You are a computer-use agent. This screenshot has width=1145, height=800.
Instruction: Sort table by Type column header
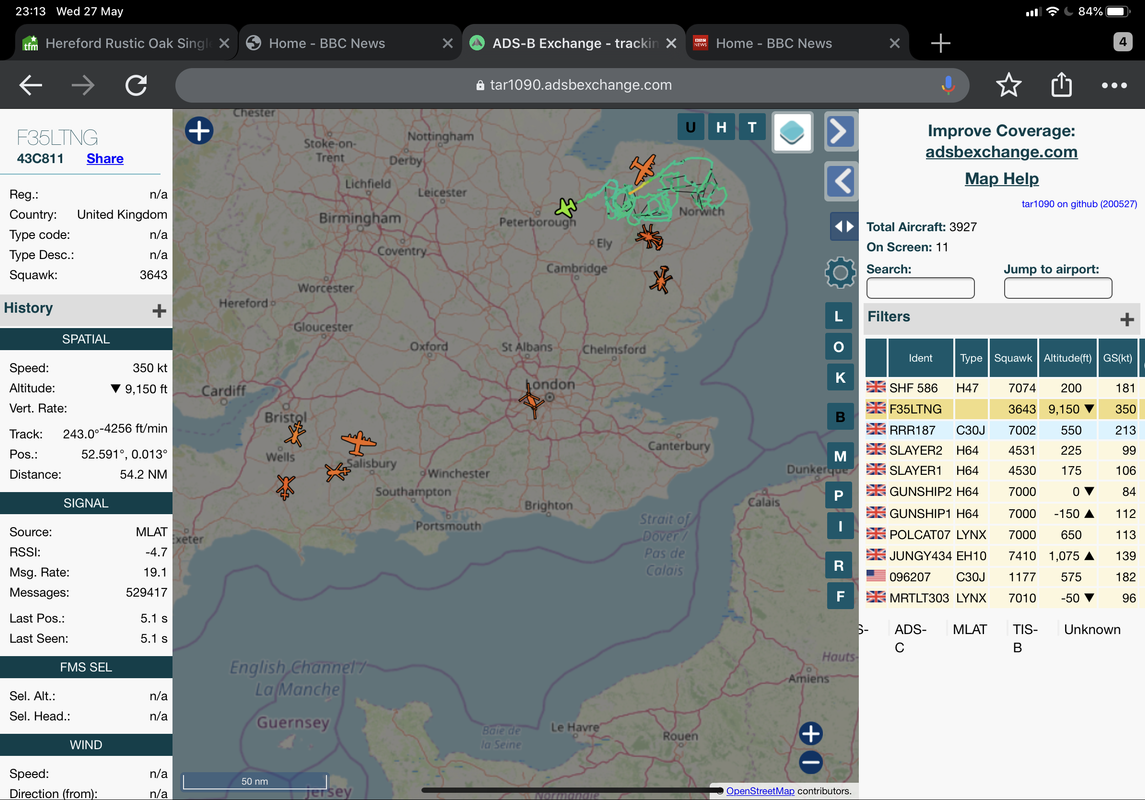pos(970,358)
